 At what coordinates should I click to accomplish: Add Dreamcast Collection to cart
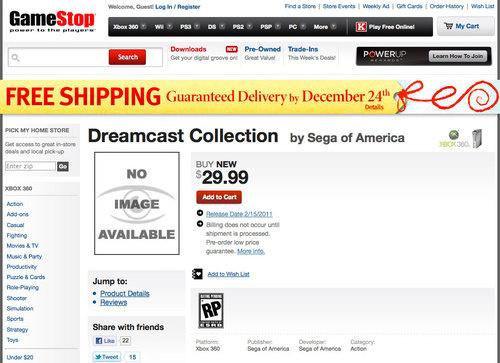point(219,197)
